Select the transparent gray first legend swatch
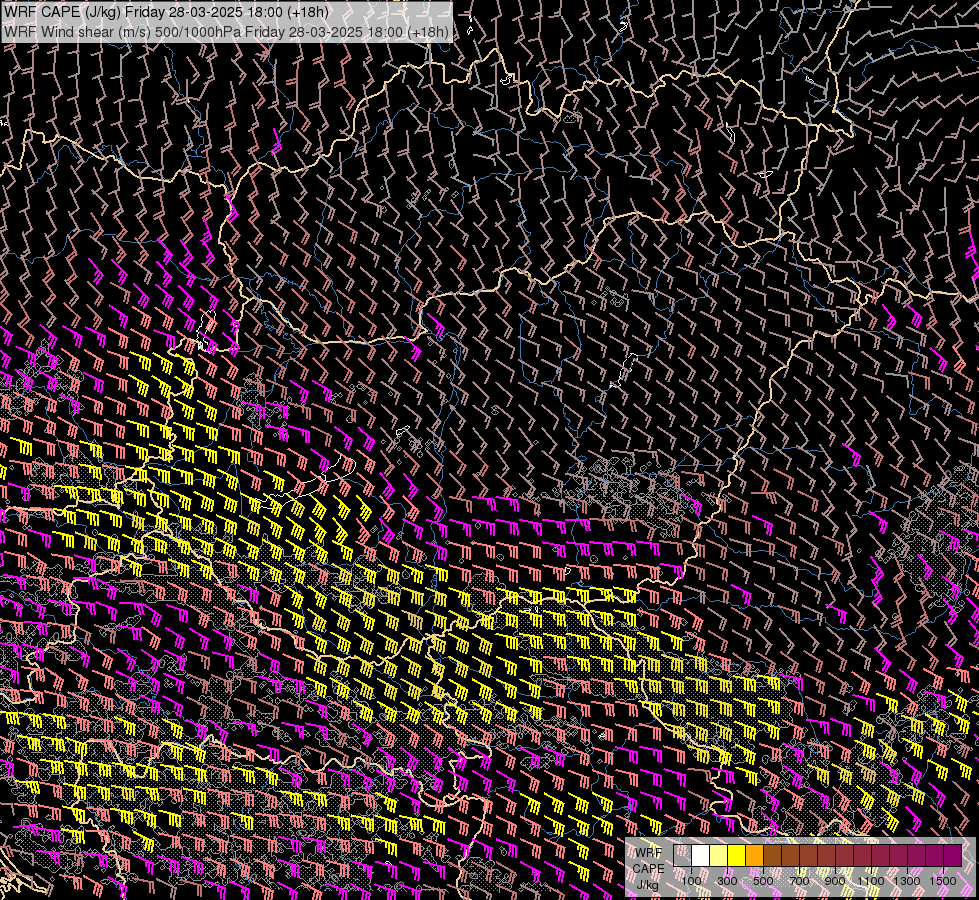 [682, 855]
